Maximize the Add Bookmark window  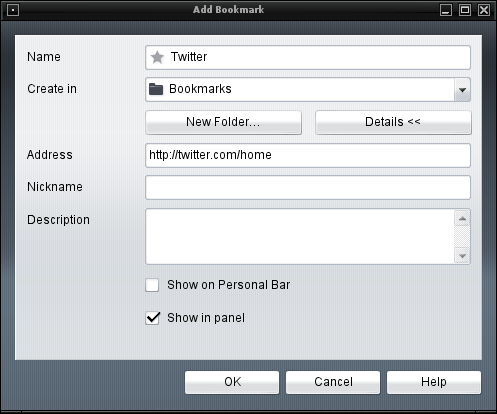[x=465, y=10]
